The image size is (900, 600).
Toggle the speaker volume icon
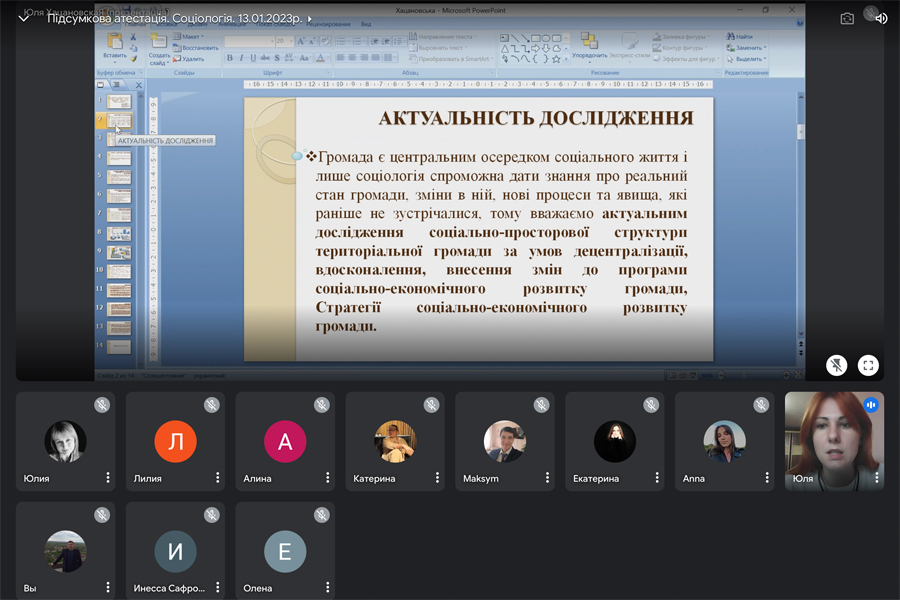881,18
